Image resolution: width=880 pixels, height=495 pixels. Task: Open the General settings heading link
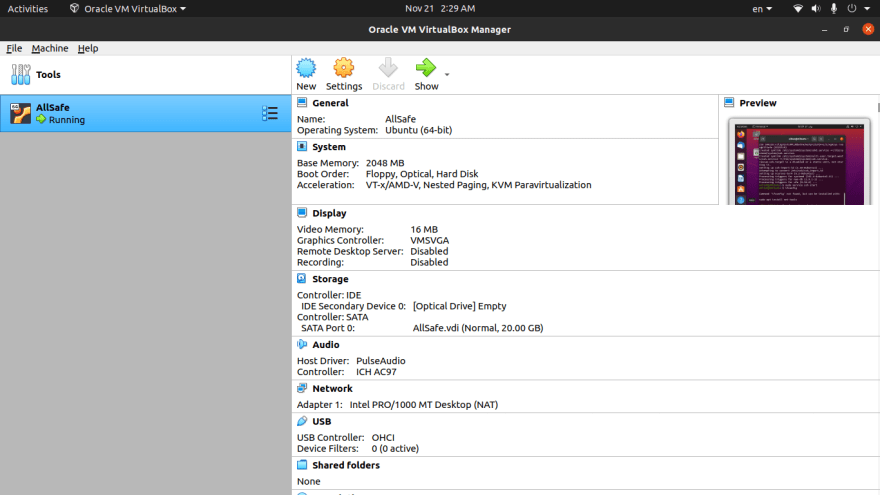(x=330, y=103)
